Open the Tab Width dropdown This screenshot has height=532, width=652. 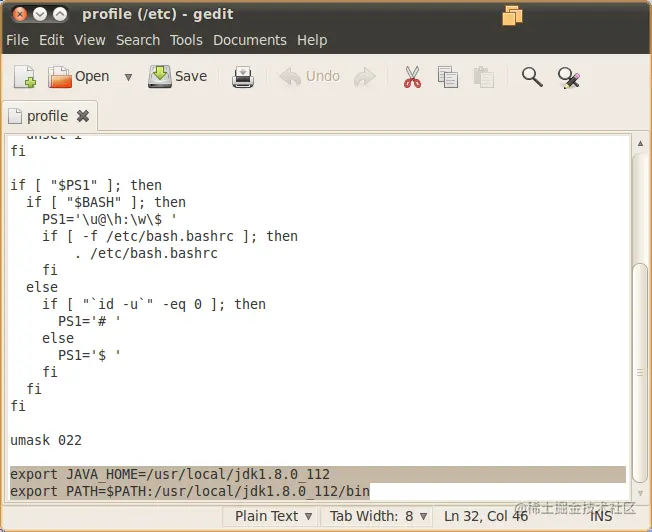point(378,516)
